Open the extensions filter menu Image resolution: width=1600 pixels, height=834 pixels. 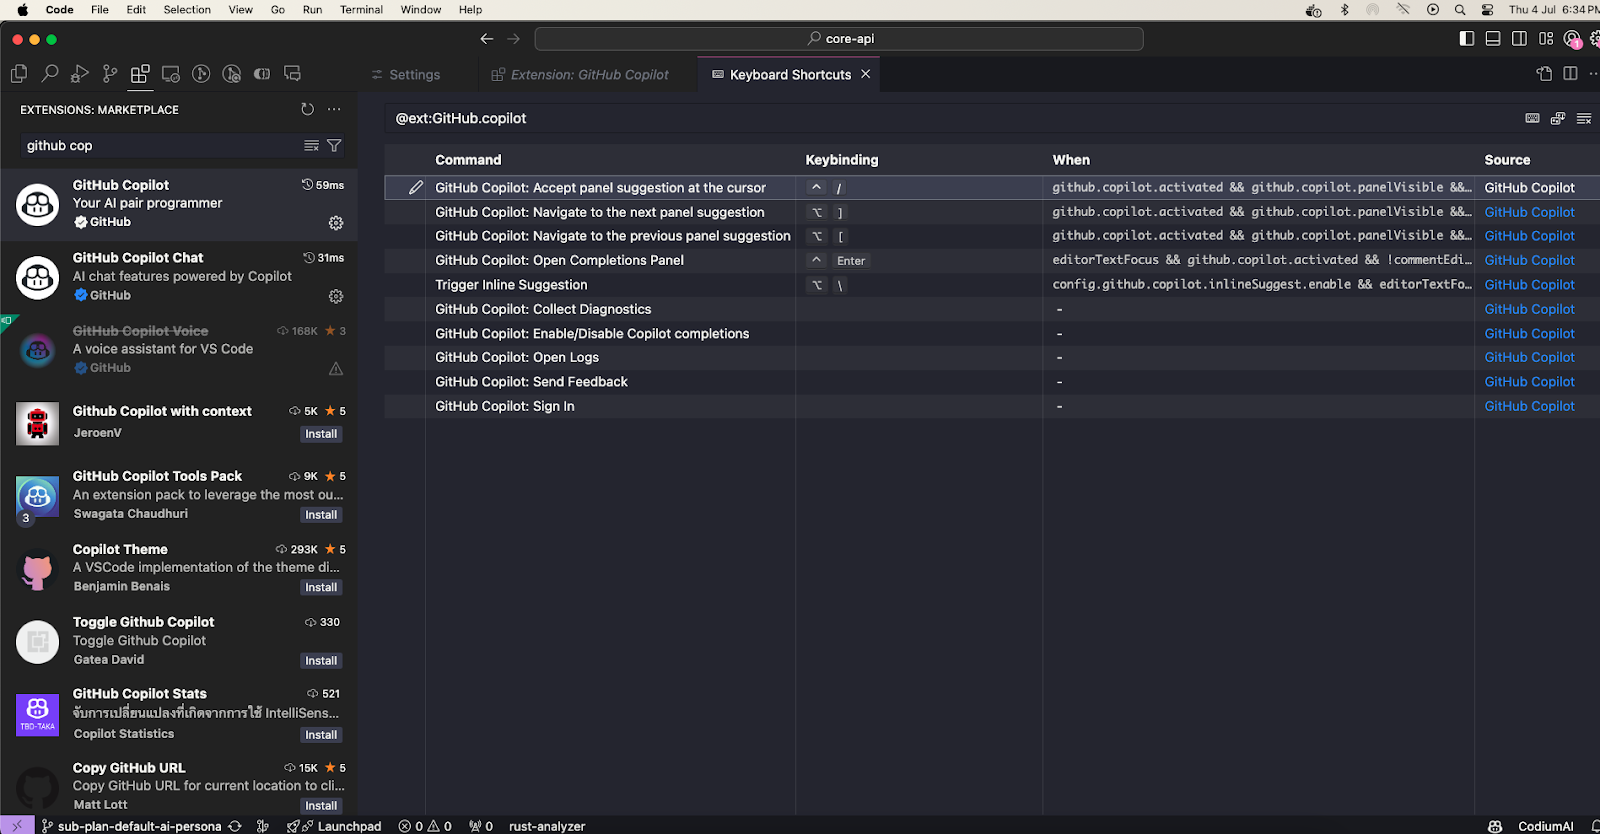click(334, 146)
